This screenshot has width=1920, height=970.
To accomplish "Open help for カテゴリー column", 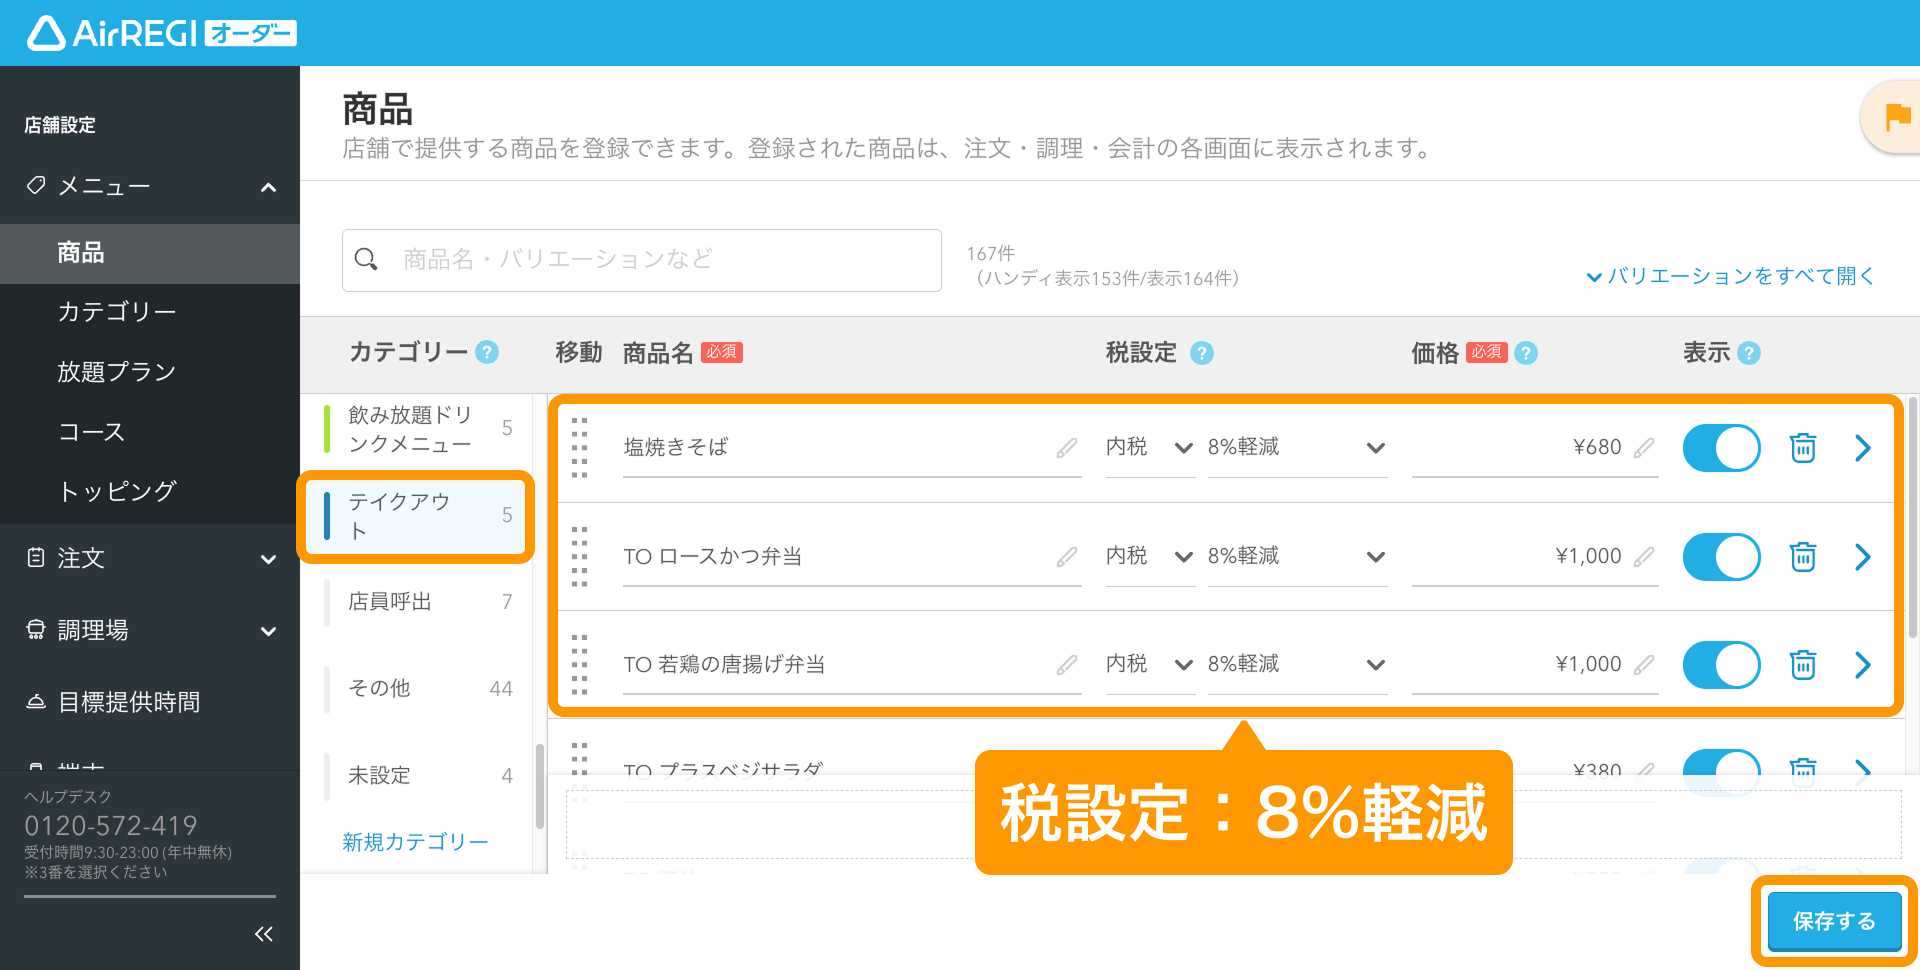I will (487, 352).
